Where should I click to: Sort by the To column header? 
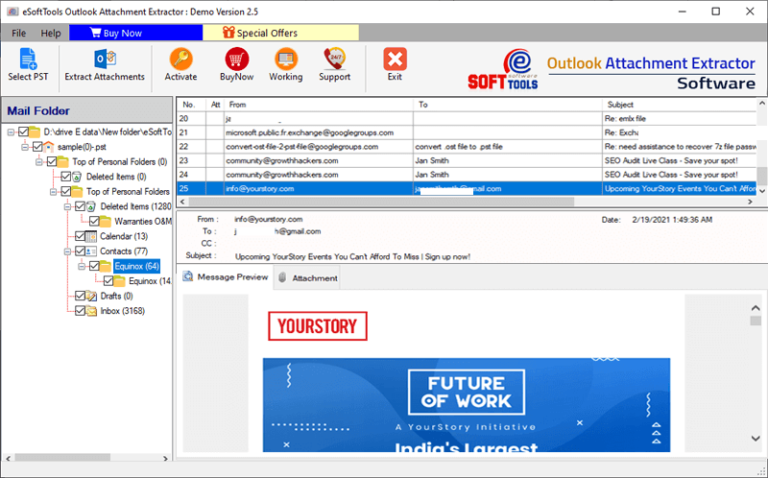click(508, 104)
